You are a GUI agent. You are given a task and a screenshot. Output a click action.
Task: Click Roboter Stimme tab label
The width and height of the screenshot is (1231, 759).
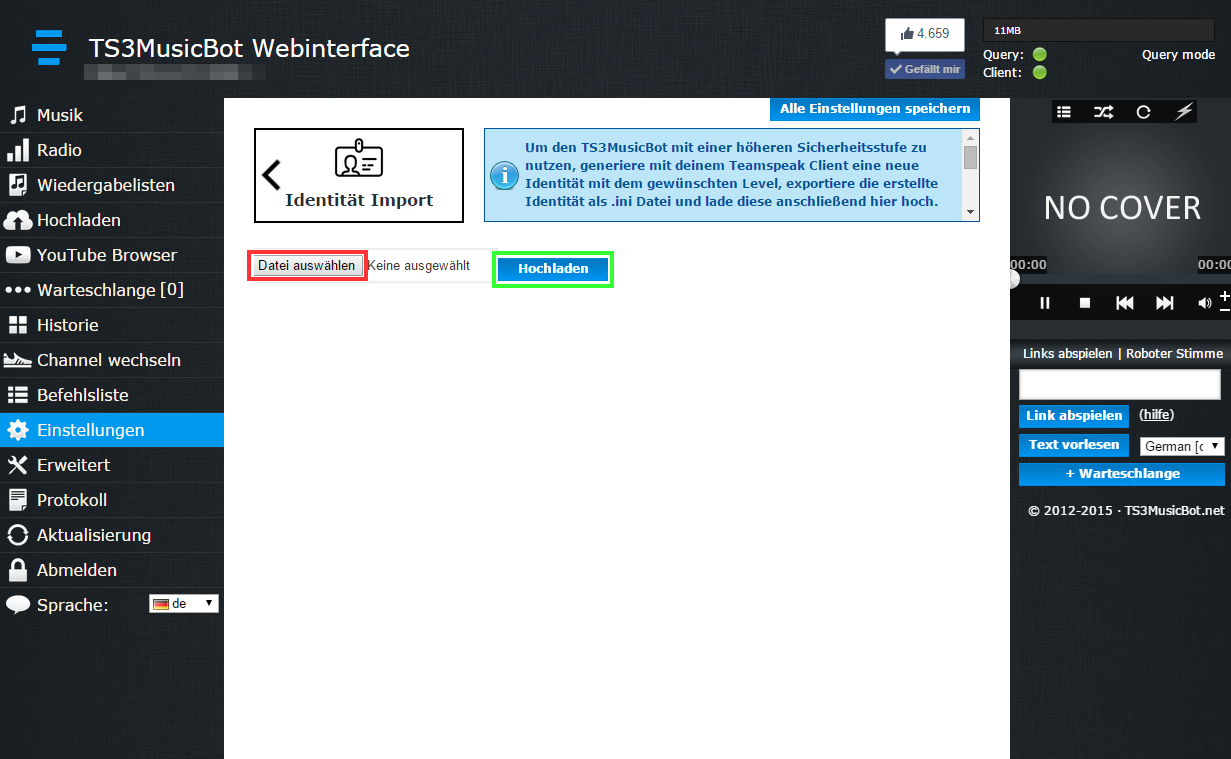tap(1174, 354)
